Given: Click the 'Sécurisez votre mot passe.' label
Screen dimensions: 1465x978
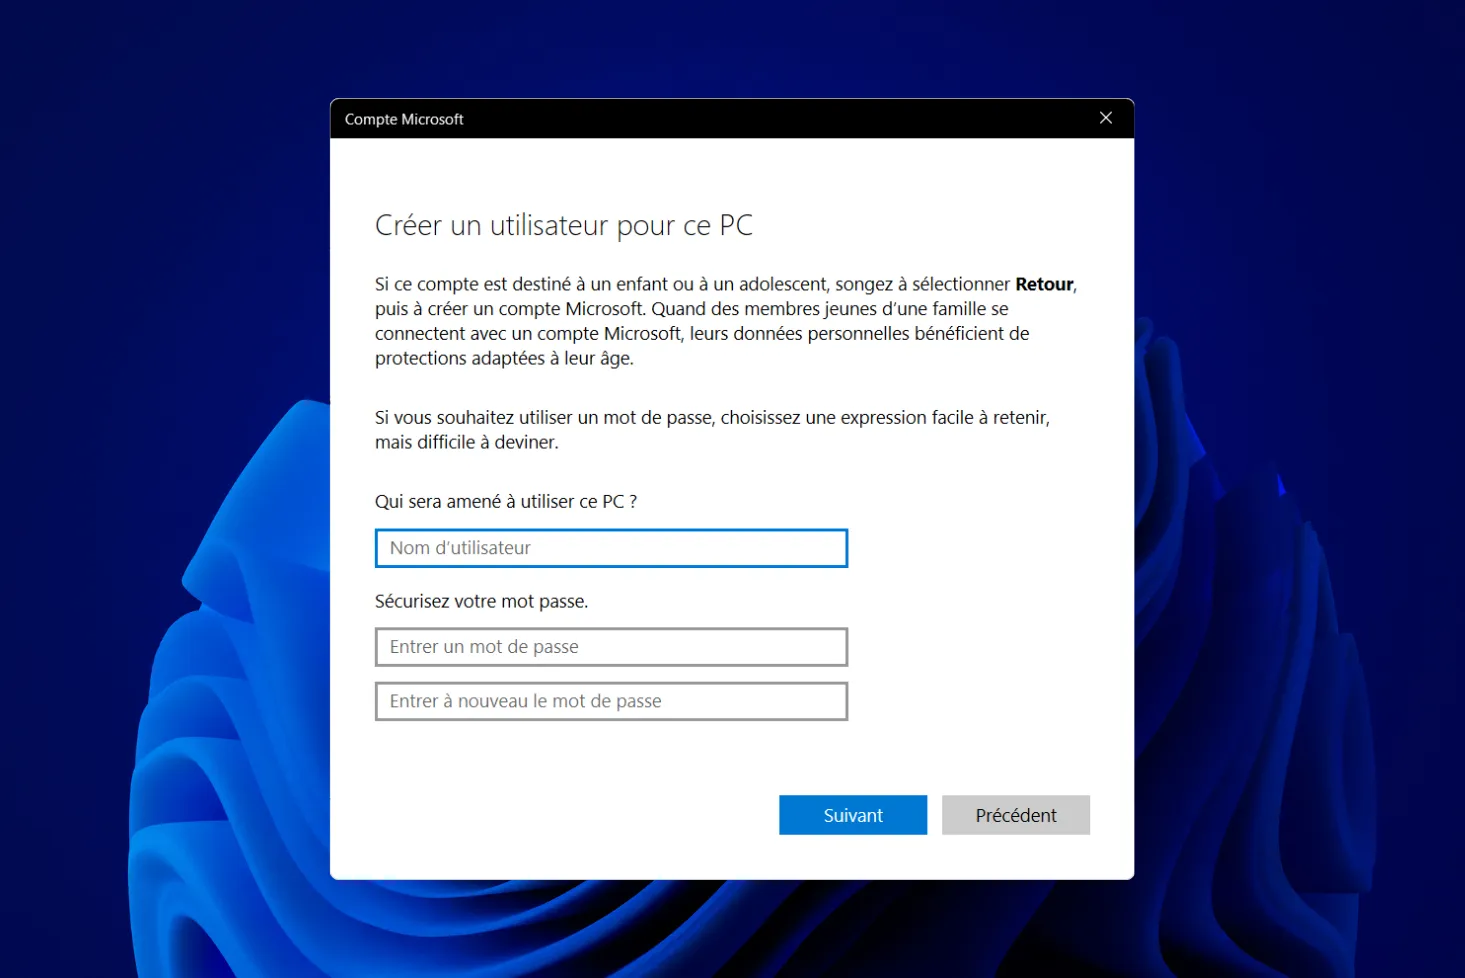Looking at the screenshot, I should 481,601.
